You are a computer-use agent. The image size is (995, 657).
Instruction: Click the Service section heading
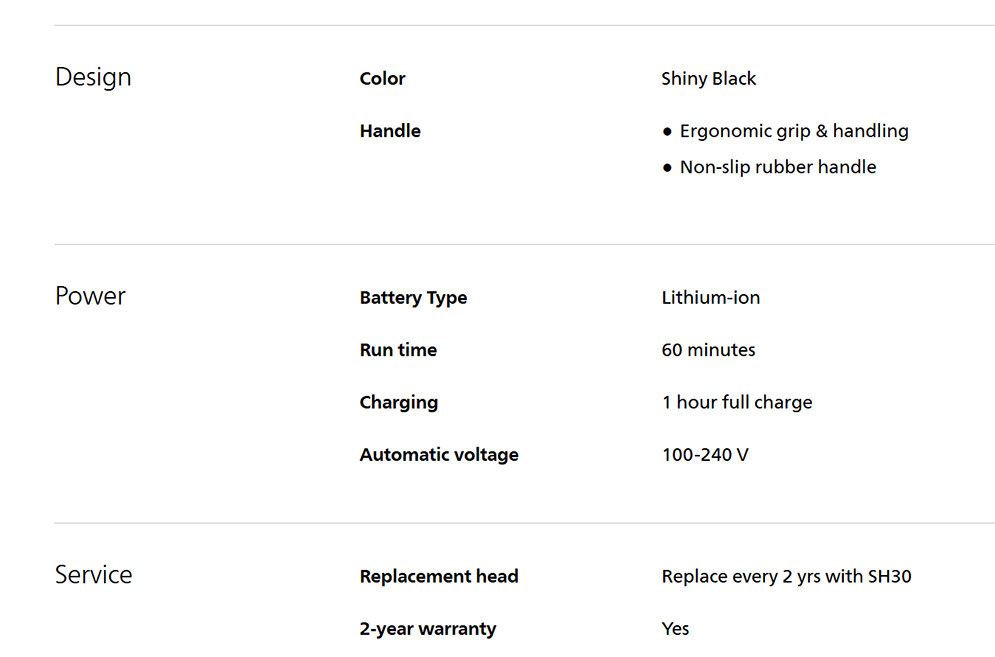pyautogui.click(x=93, y=575)
